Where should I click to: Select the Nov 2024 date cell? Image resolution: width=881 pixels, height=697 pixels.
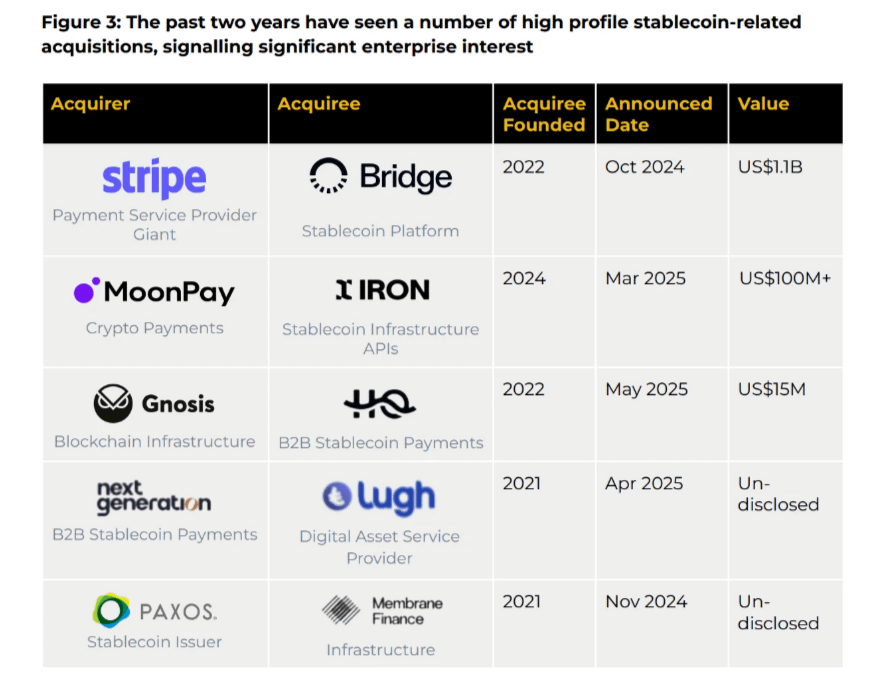click(646, 601)
